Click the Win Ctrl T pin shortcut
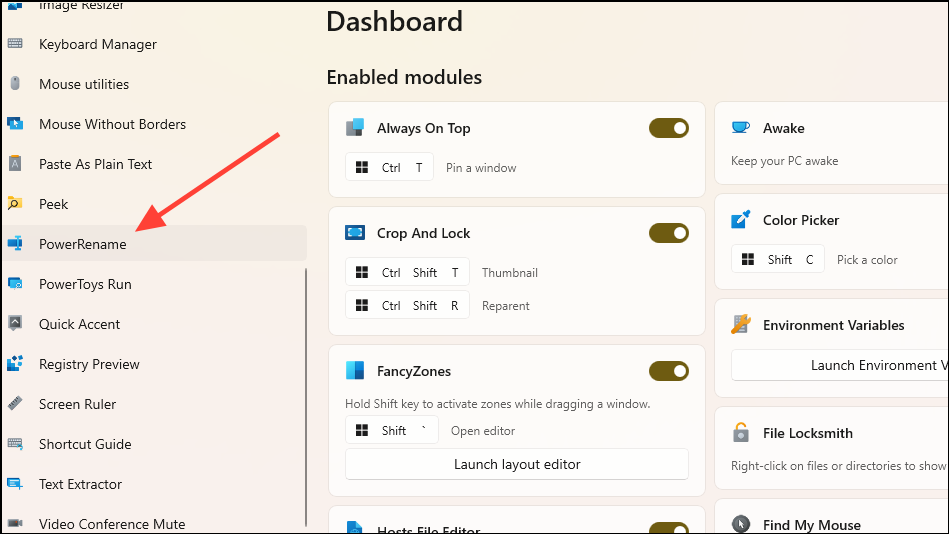The image size is (949, 534). [x=389, y=167]
